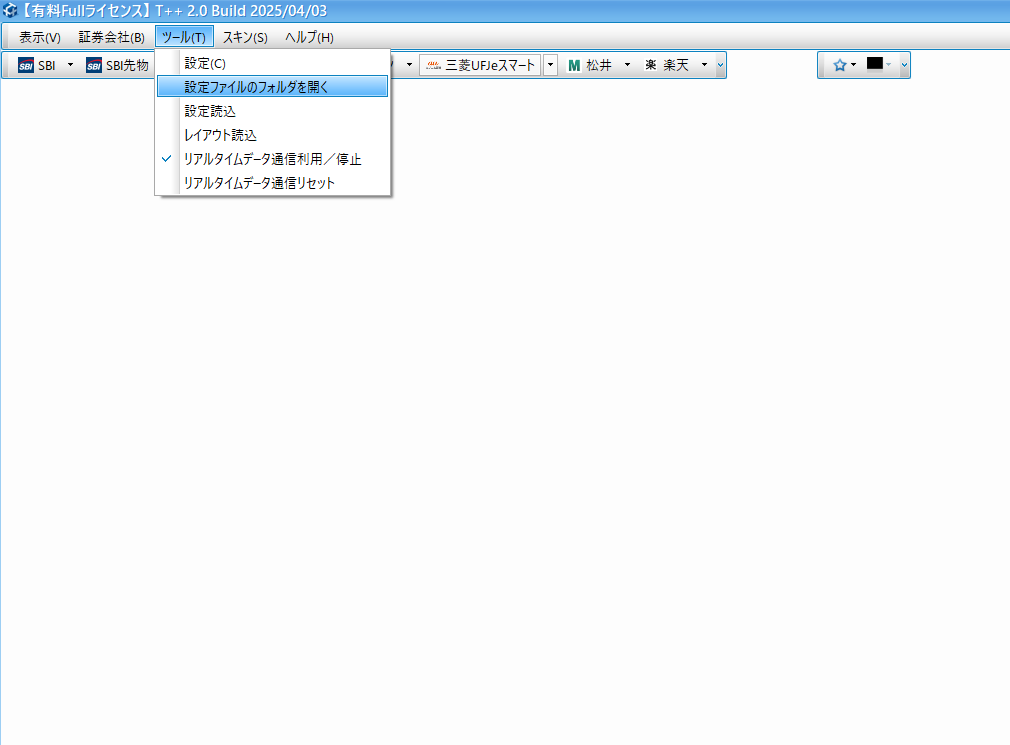Screen dimensions: 1010x745
Task: Open the broker toolbar overflow chevron
Action: [721, 66]
